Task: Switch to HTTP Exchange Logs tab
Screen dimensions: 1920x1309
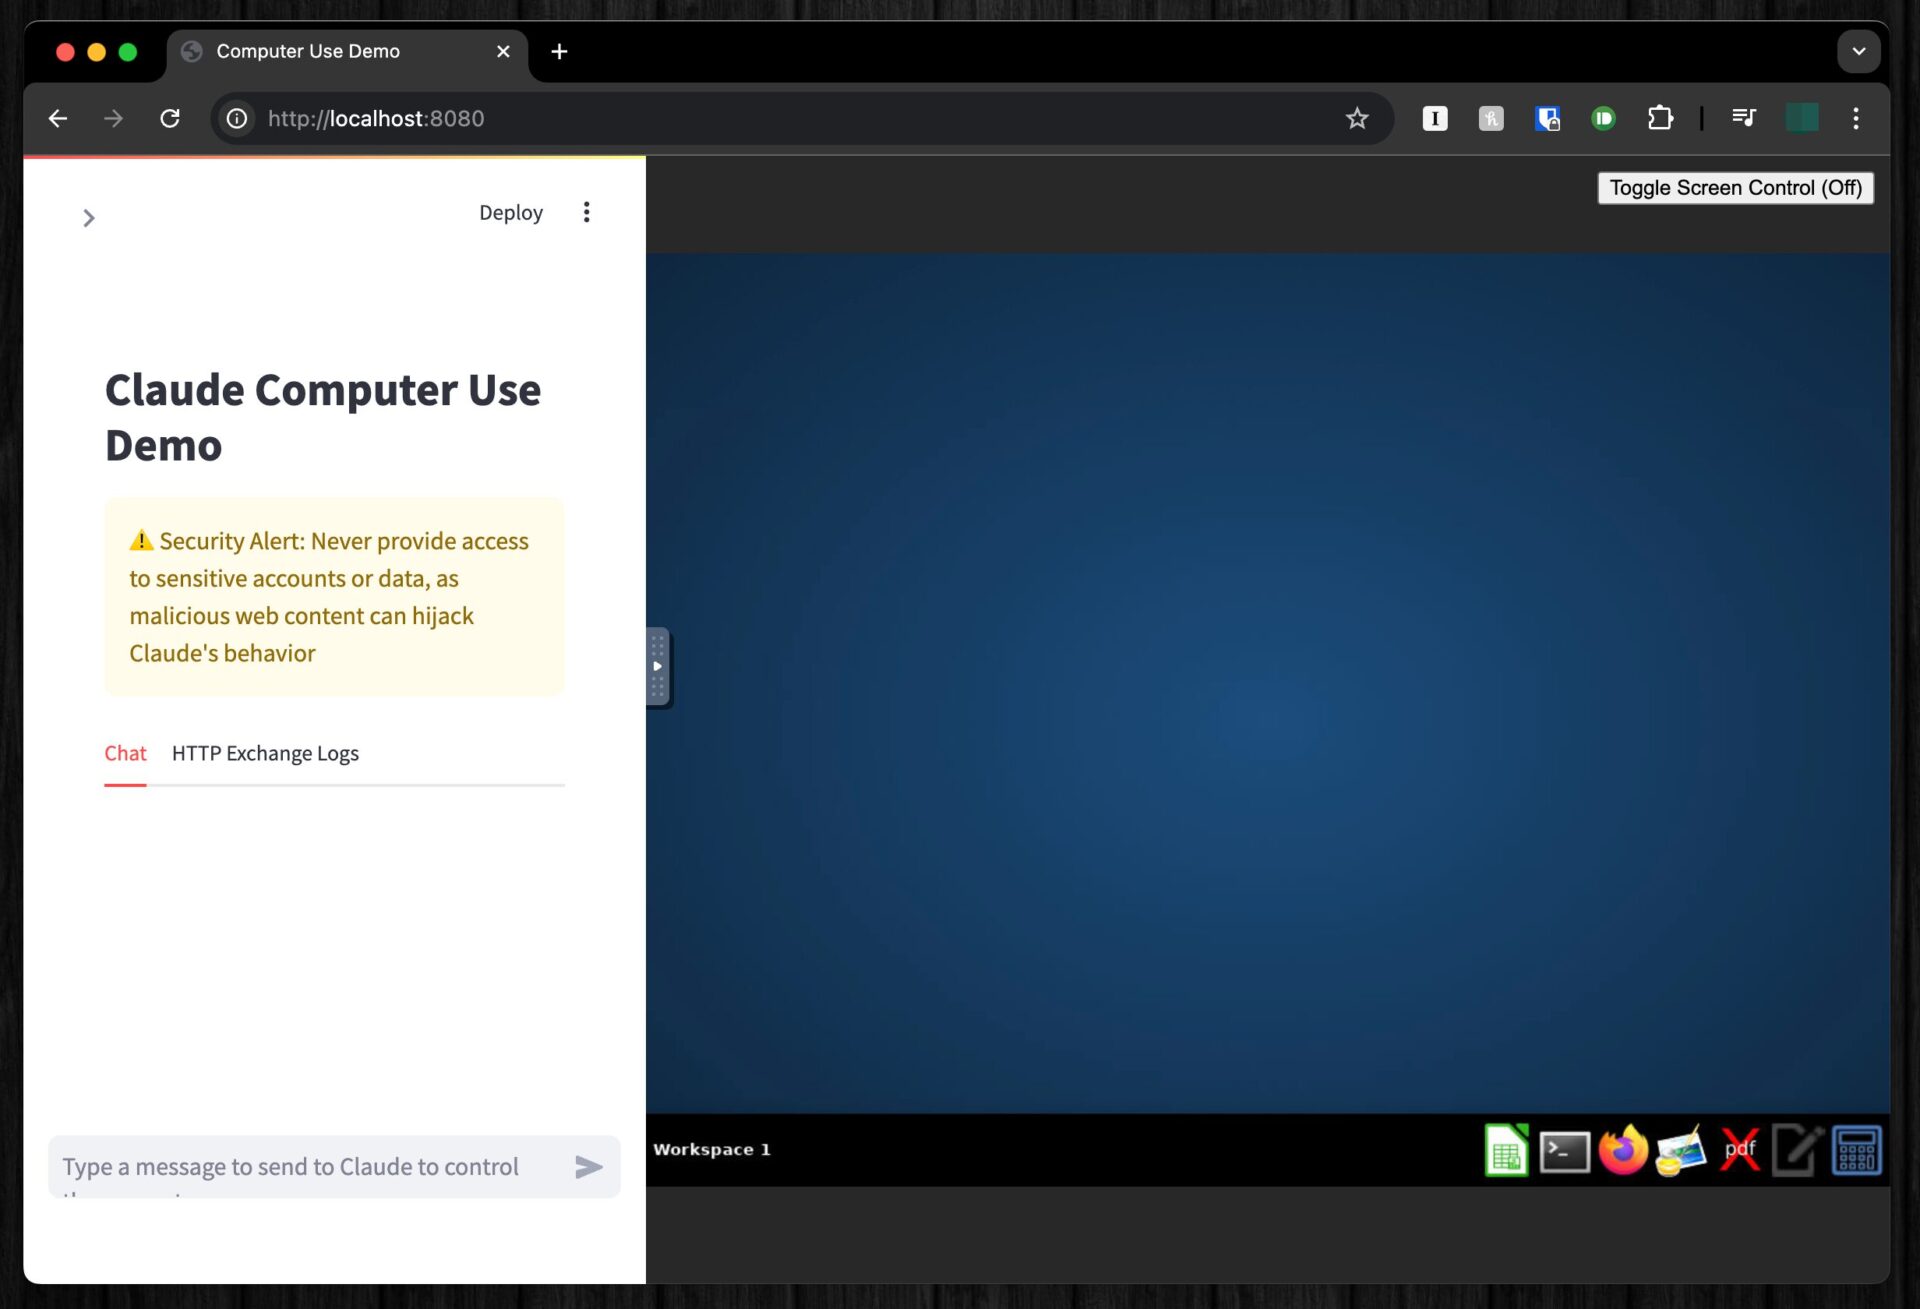Action: (x=265, y=753)
